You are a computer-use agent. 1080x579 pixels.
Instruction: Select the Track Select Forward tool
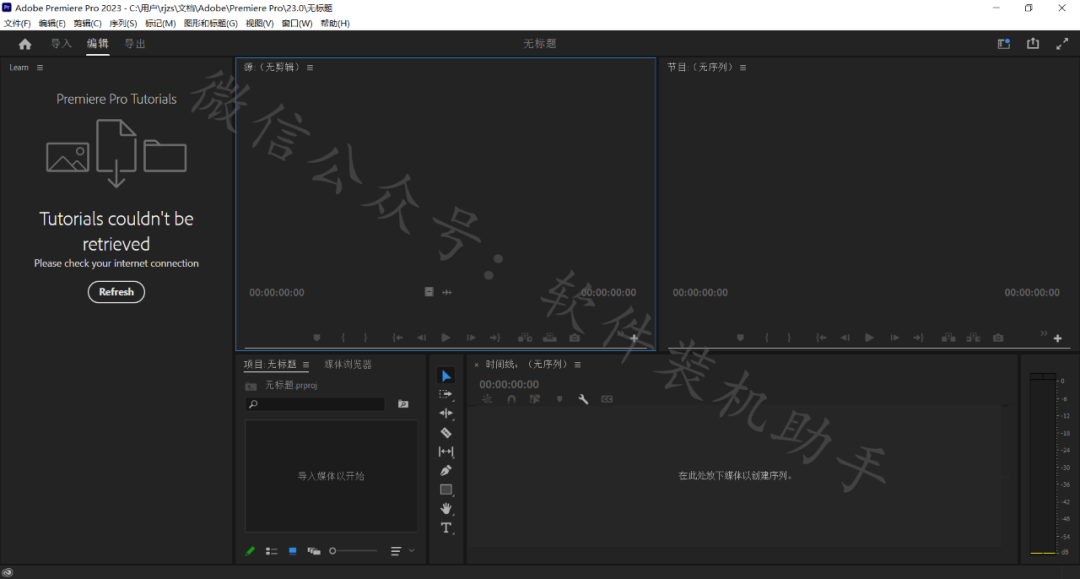(x=446, y=394)
